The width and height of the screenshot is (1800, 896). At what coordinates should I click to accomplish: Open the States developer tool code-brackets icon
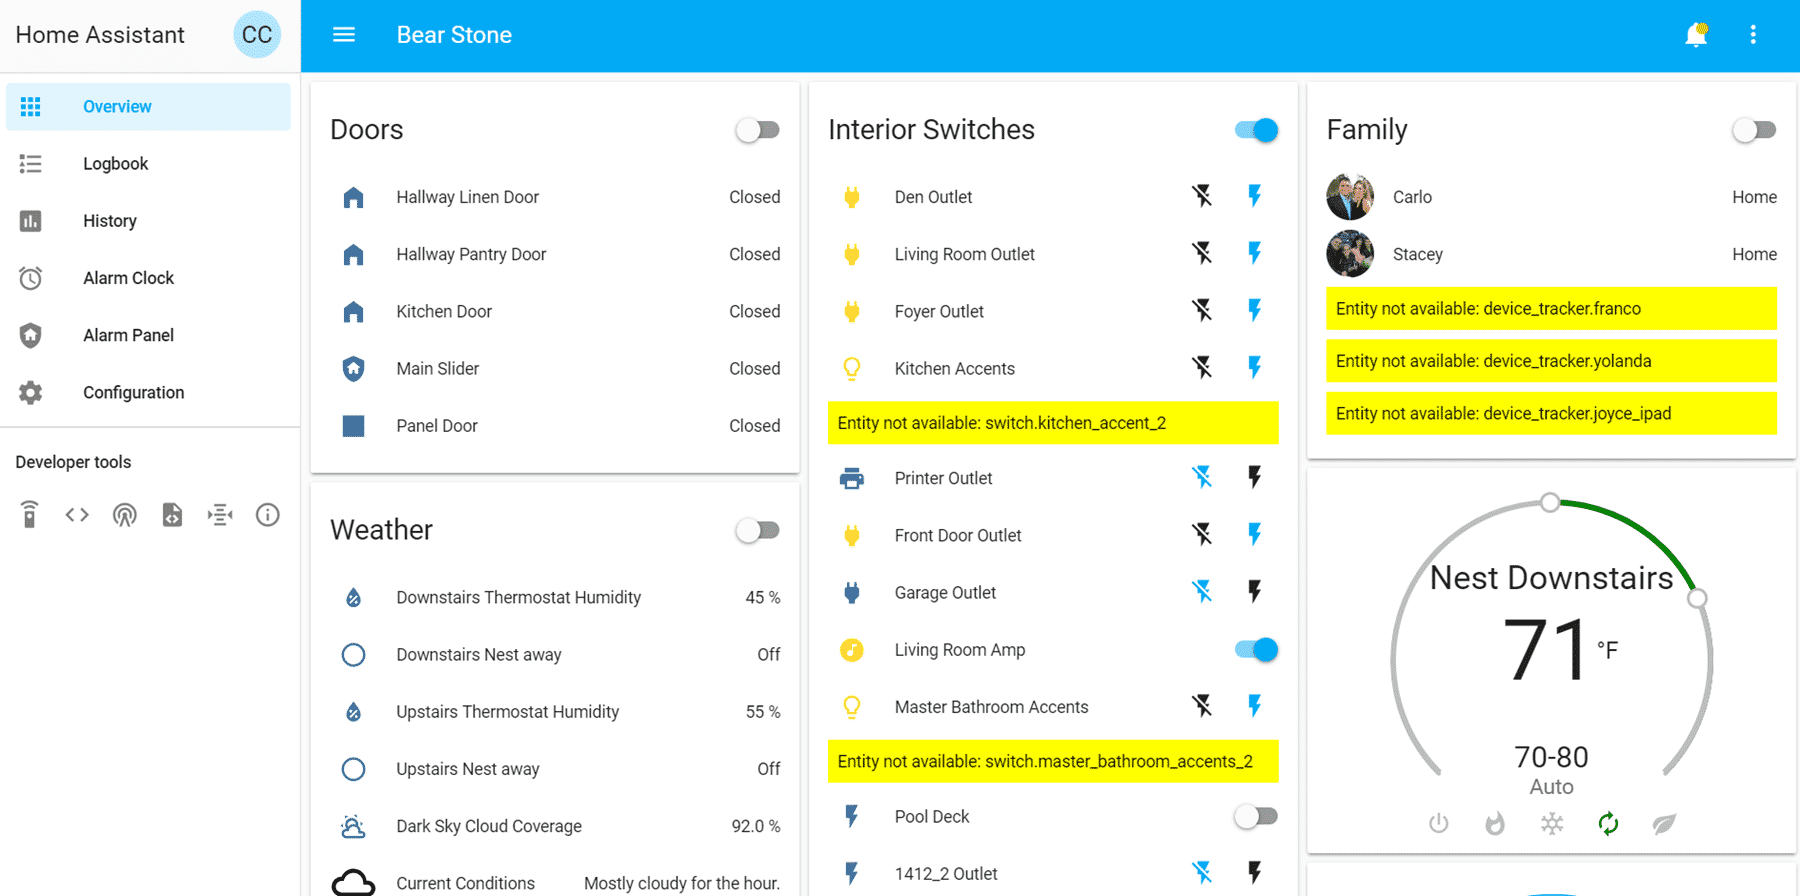tap(77, 515)
